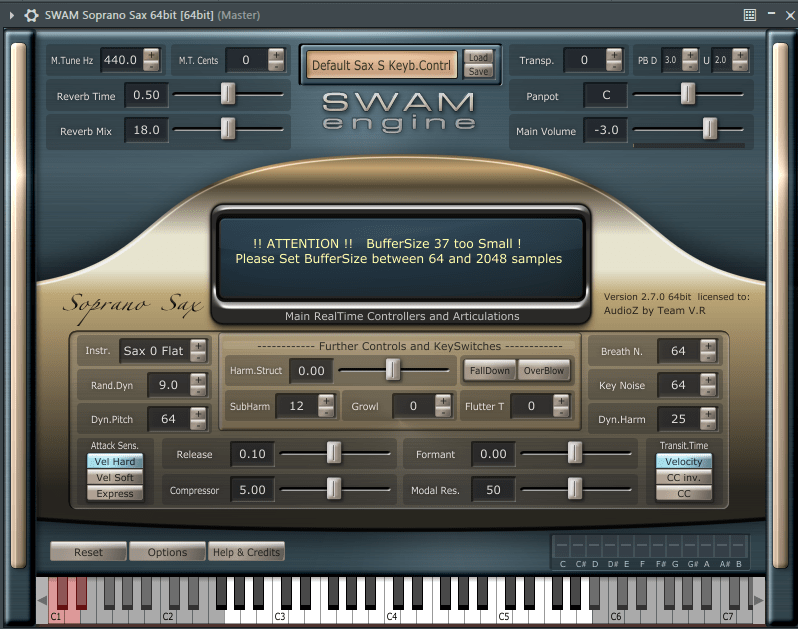Open the Options menu

point(167,552)
